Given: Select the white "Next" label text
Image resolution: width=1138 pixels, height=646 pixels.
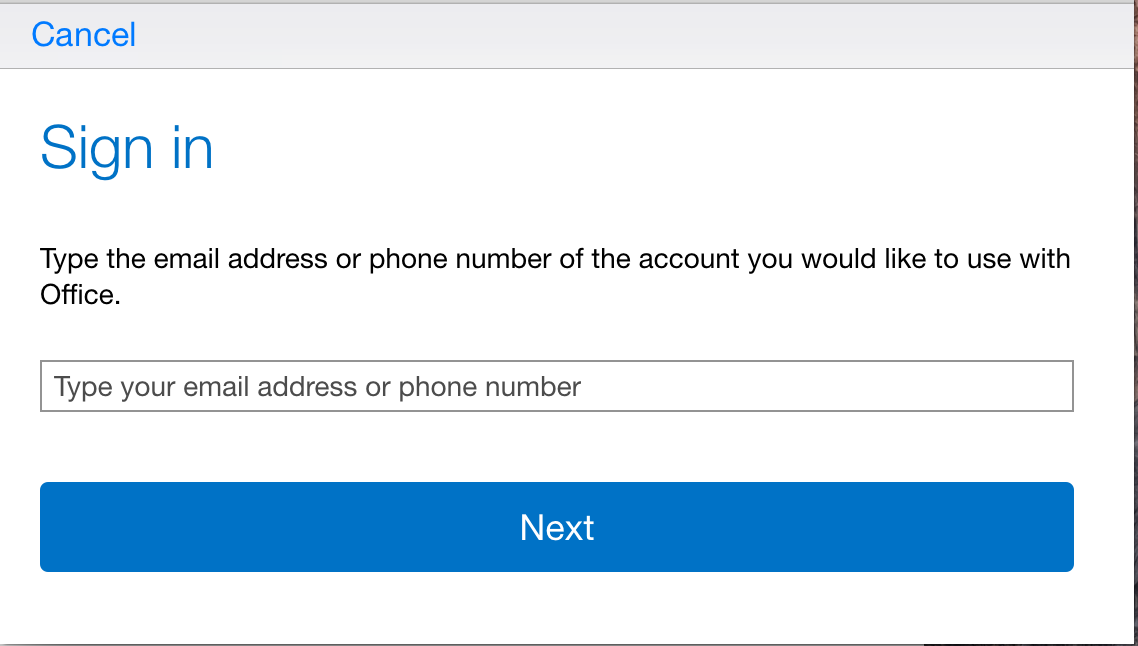Looking at the screenshot, I should [557, 528].
